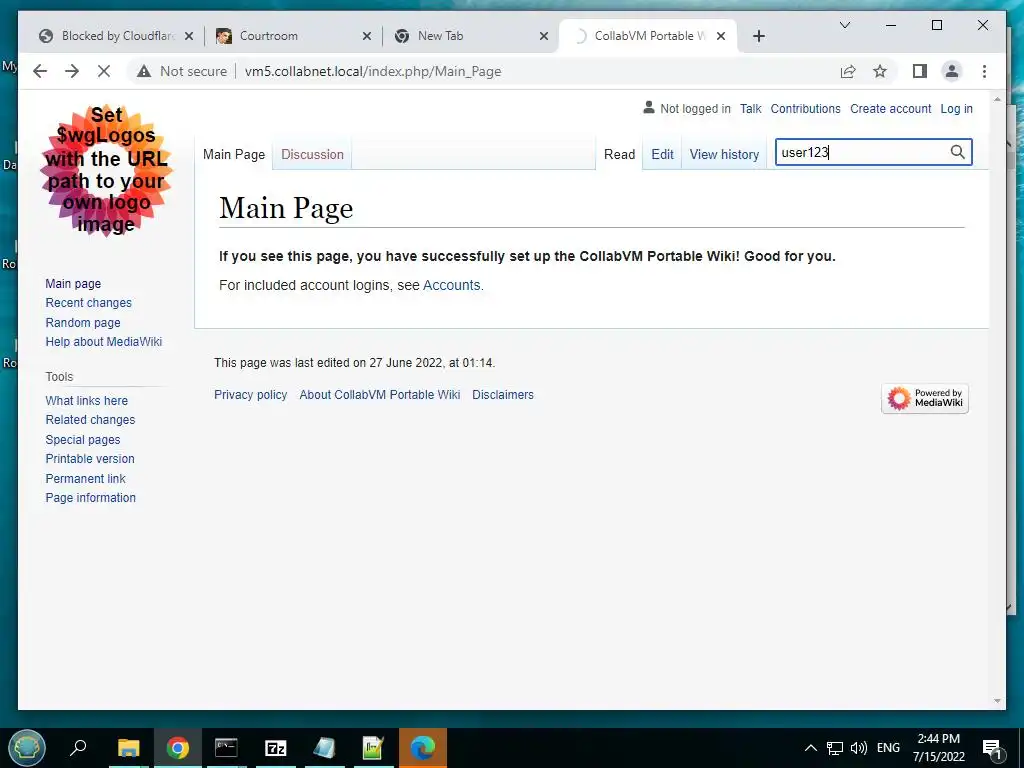The width and height of the screenshot is (1024, 768).
Task: Open Help about MediaWiki
Action: (103, 342)
